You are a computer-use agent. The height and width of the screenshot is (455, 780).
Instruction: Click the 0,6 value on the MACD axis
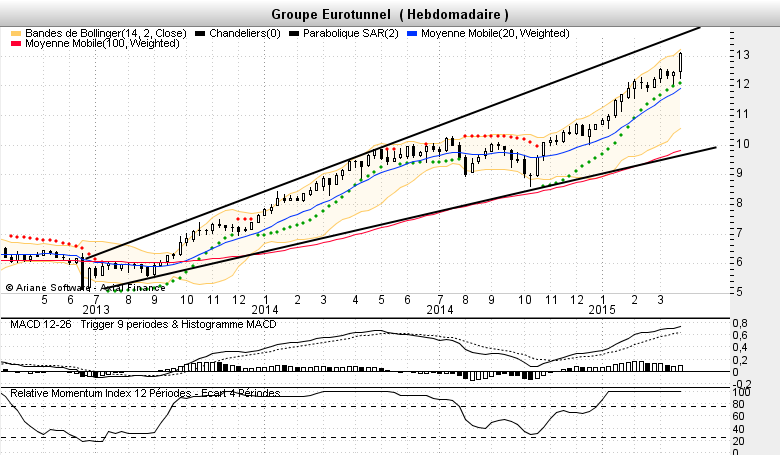[740, 336]
